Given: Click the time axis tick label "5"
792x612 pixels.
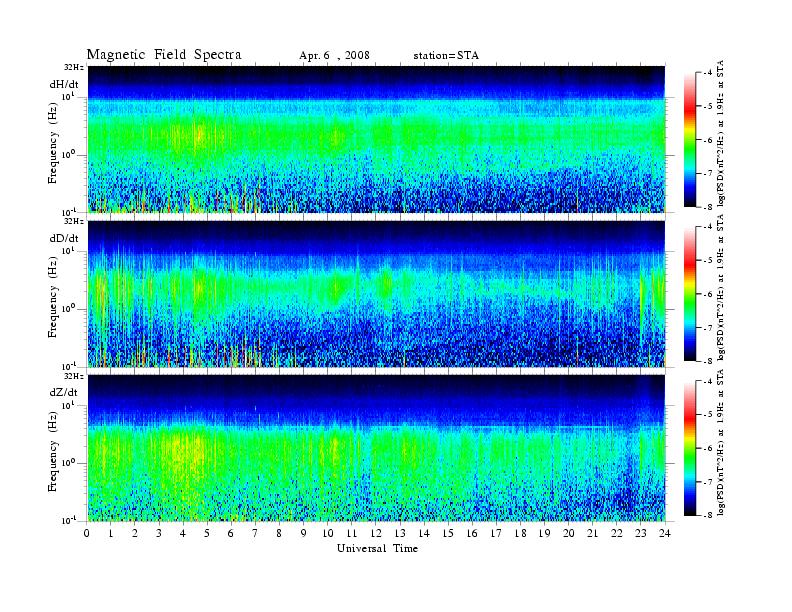Looking at the screenshot, I should (x=208, y=533).
